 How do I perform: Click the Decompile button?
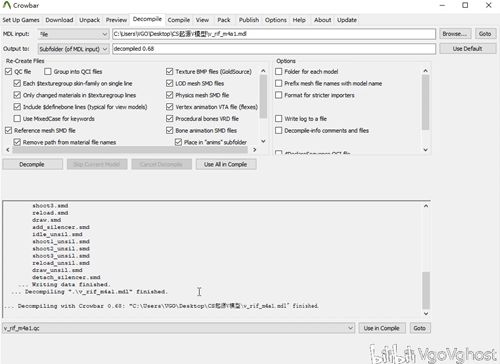[x=32, y=164]
